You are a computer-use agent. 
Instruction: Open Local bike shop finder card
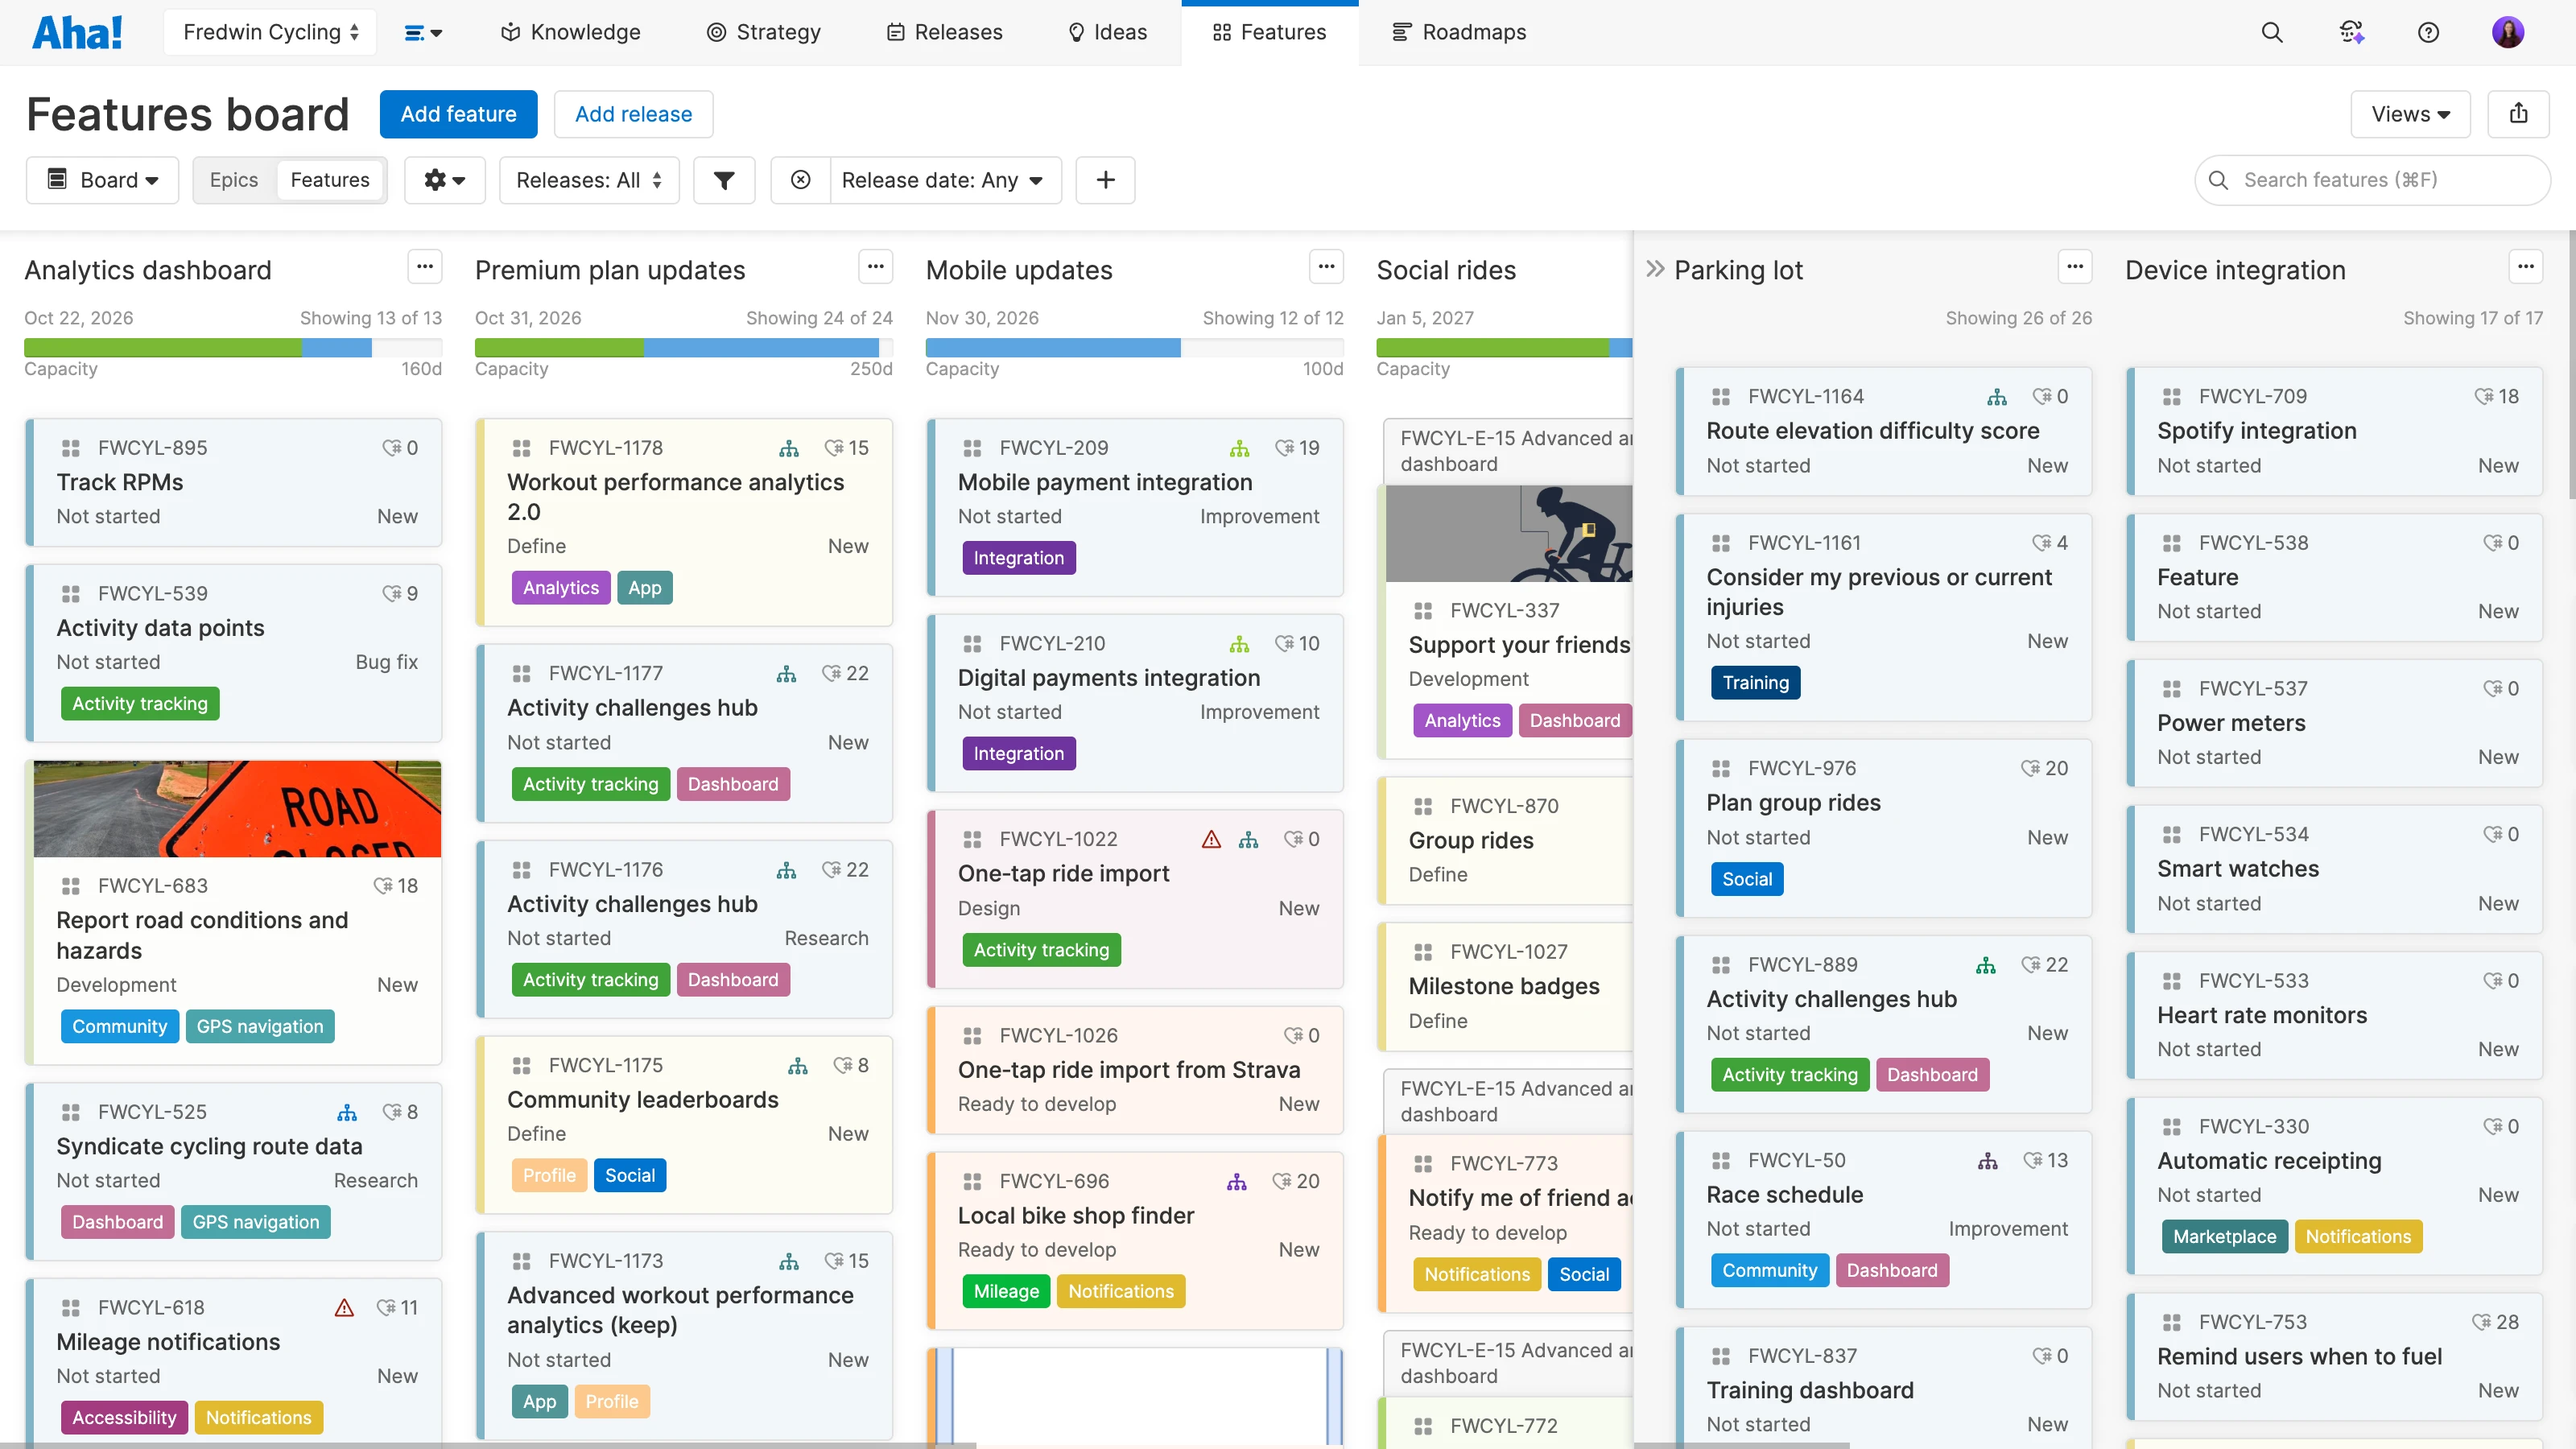click(x=1135, y=1241)
